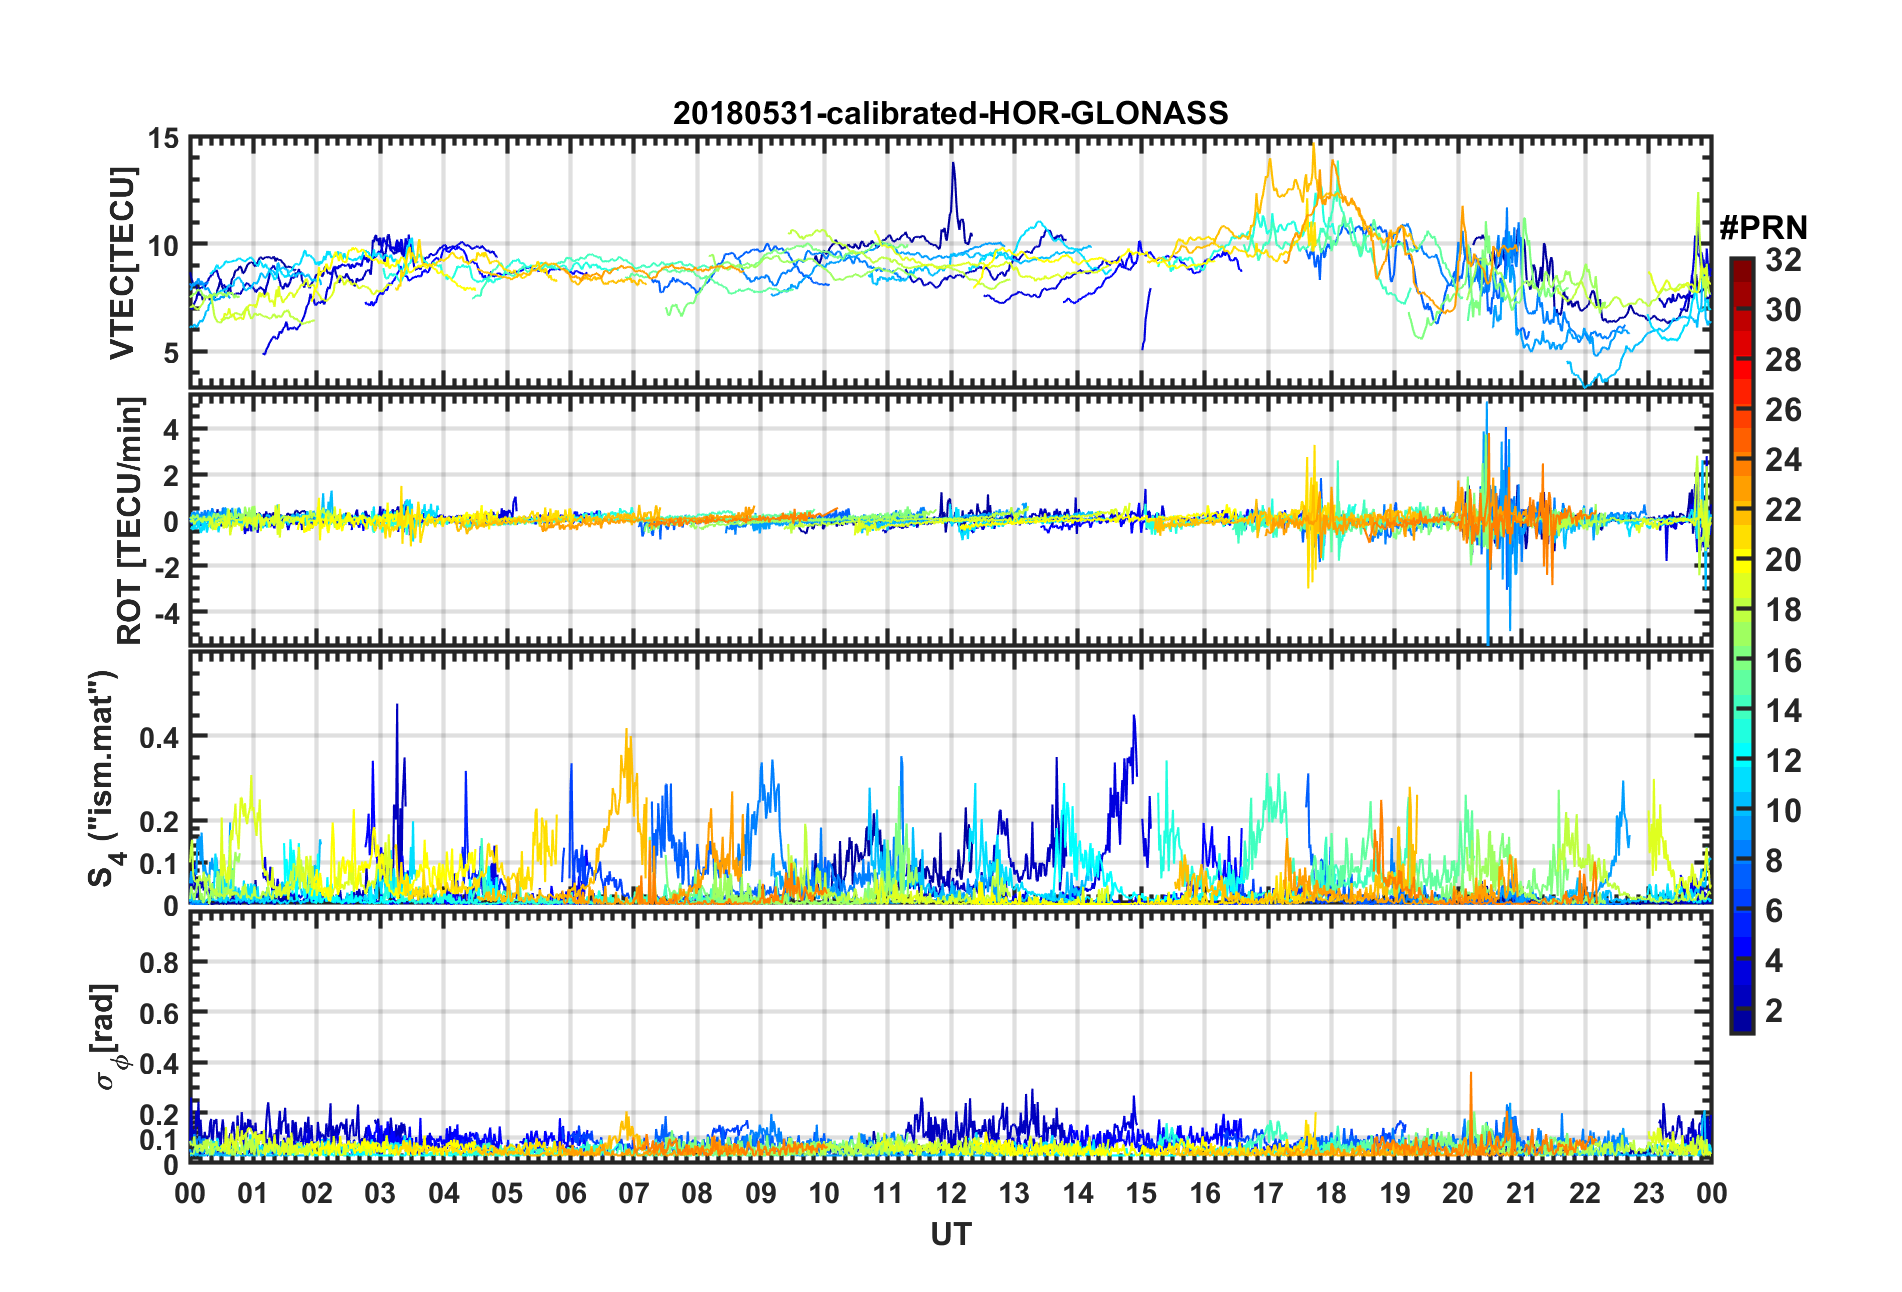Click the S4 ("ism.mat") y-axis label
The image size is (1902, 1292).
coord(102,778)
